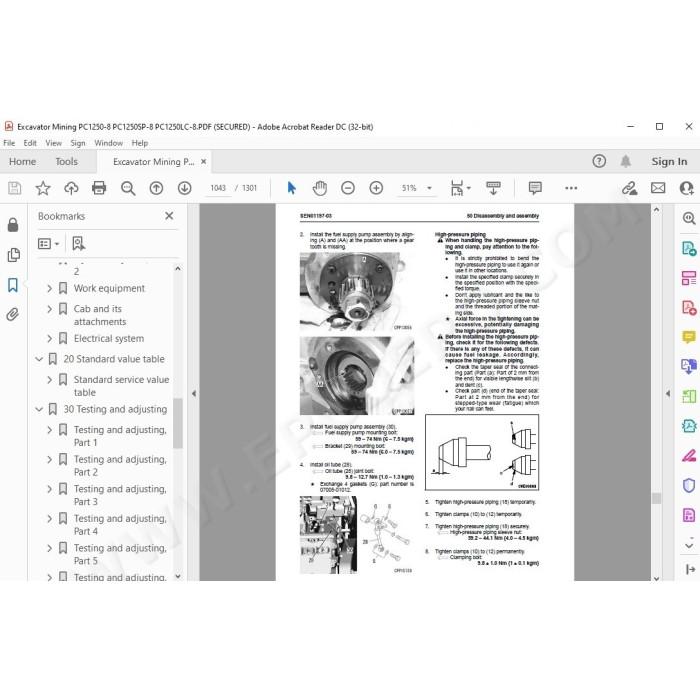
Task: Open the page thumbnails panel
Action: click(x=13, y=255)
